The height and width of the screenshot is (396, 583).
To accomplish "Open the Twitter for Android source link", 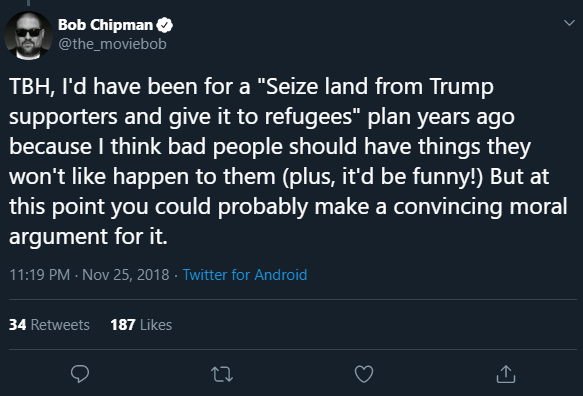I will click(245, 275).
